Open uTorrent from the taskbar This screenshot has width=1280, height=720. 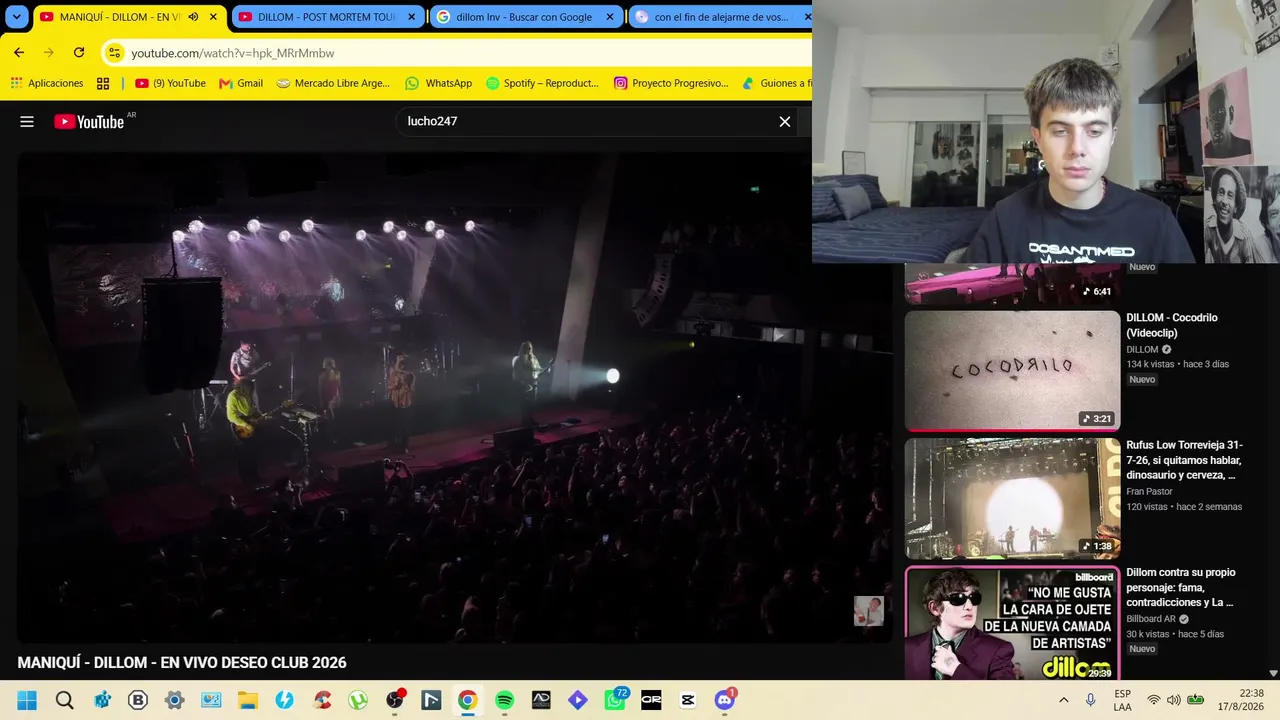tap(358, 700)
